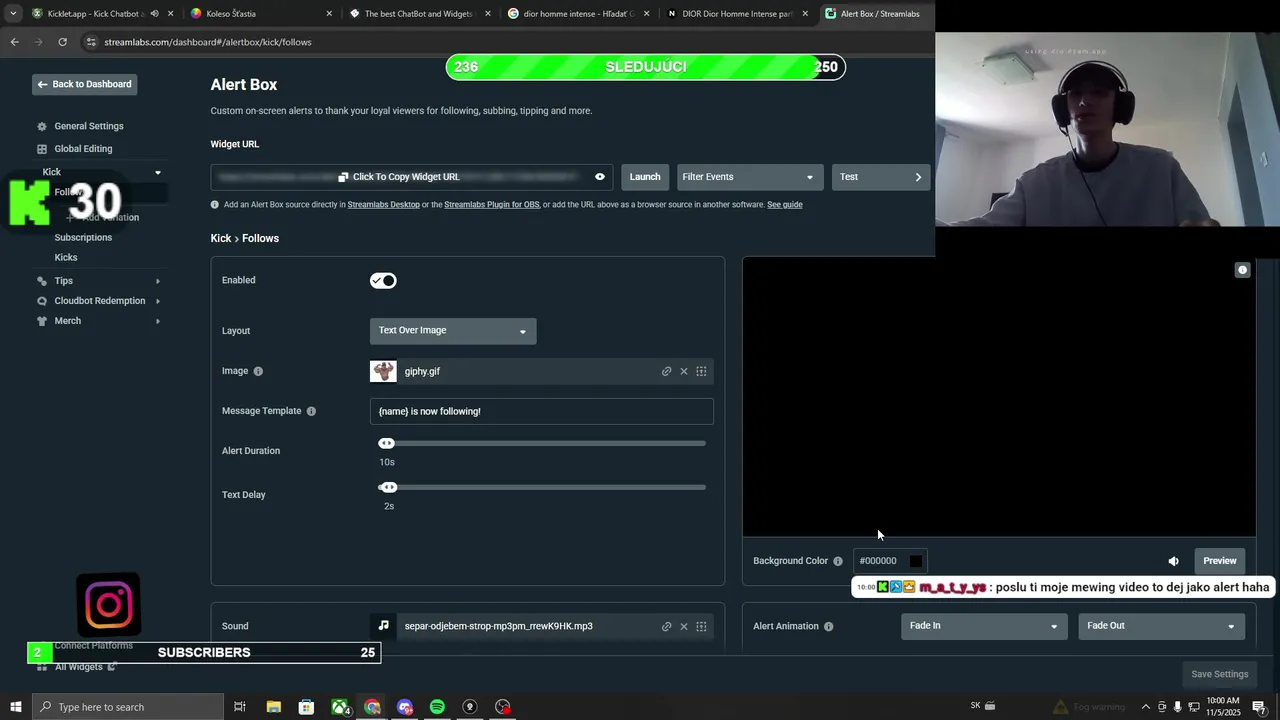Image resolution: width=1280 pixels, height=720 pixels.
Task: Adjust the Alert Duration slider handle
Action: pos(386,443)
